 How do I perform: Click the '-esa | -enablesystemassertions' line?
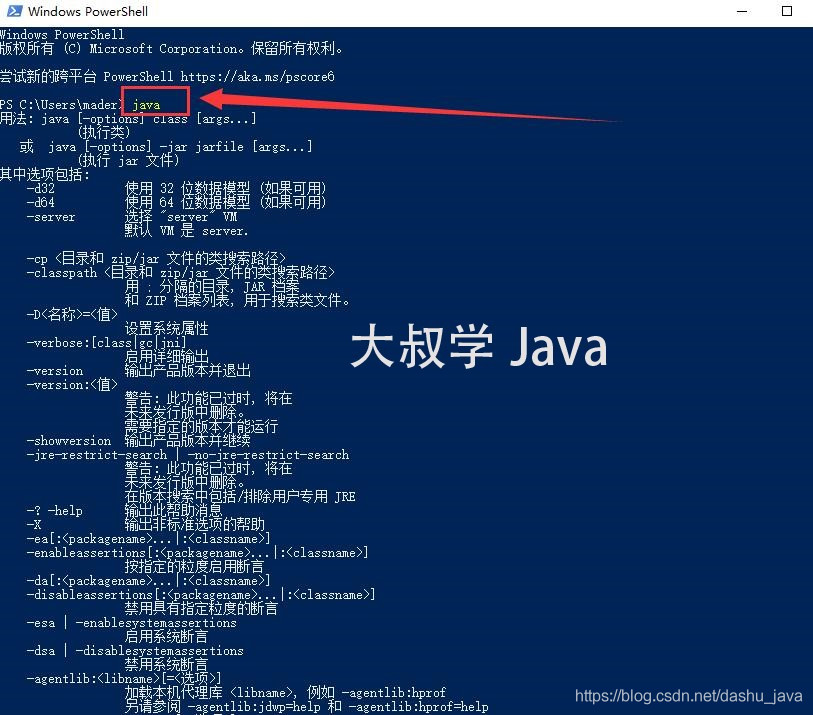132,623
